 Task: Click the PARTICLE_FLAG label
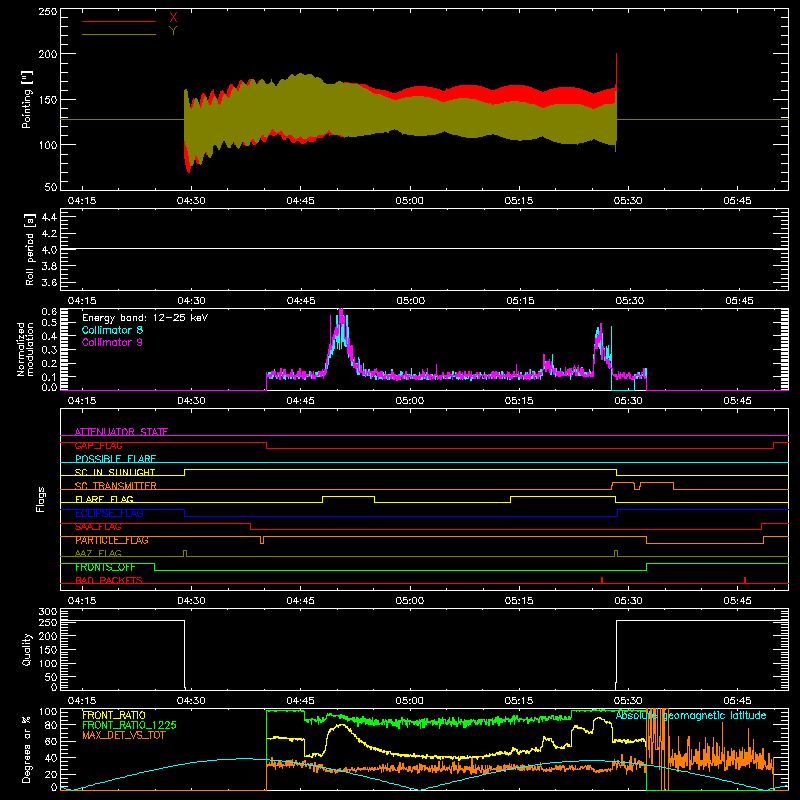coord(112,540)
